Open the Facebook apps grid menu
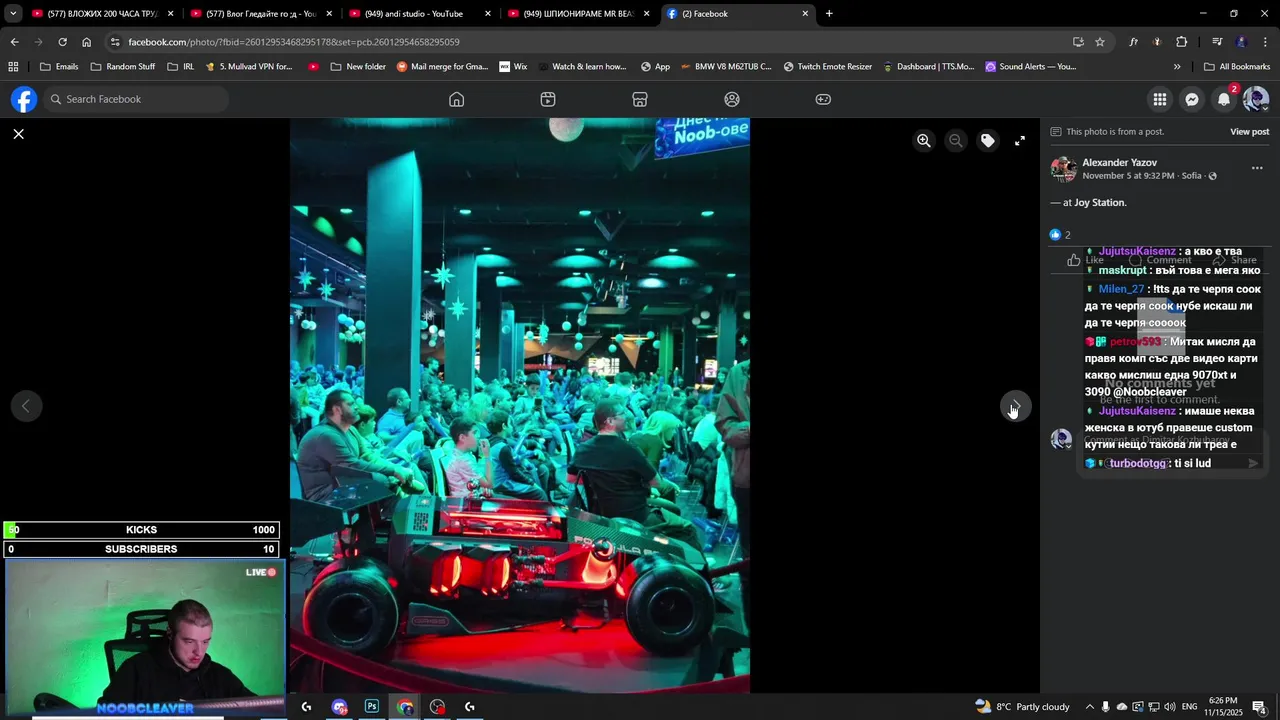1280x720 pixels. click(1160, 99)
